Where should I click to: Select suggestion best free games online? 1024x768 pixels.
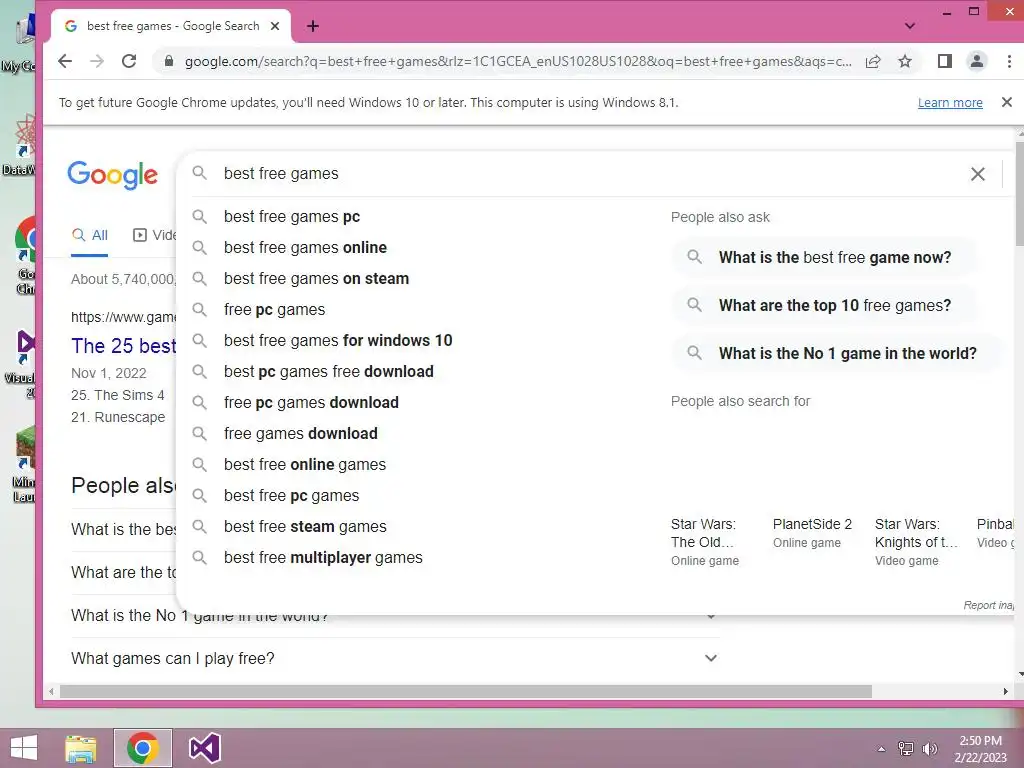[x=305, y=248]
